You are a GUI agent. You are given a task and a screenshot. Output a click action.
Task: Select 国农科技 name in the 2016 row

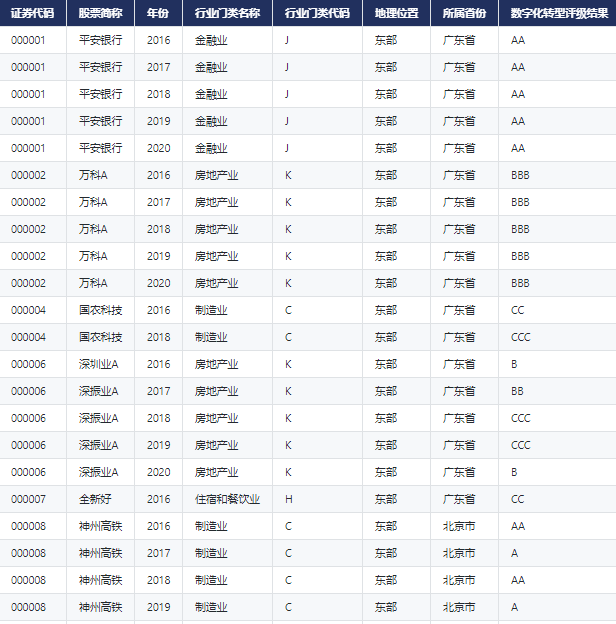click(100, 310)
